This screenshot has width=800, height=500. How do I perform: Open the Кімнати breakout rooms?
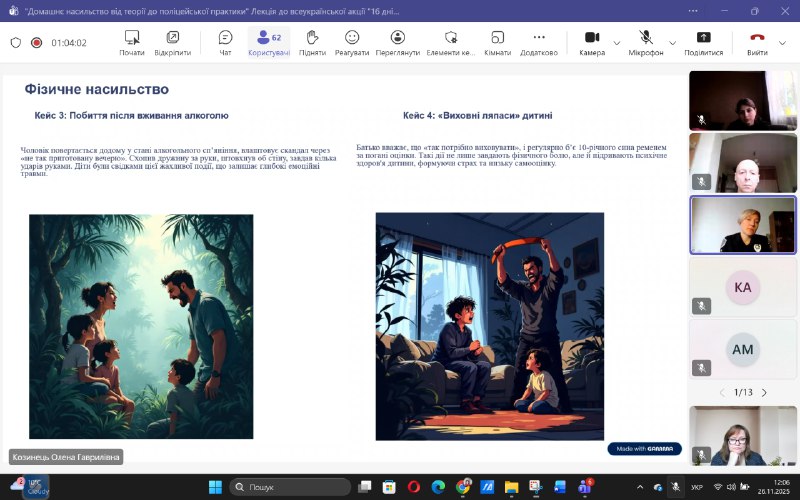497,42
